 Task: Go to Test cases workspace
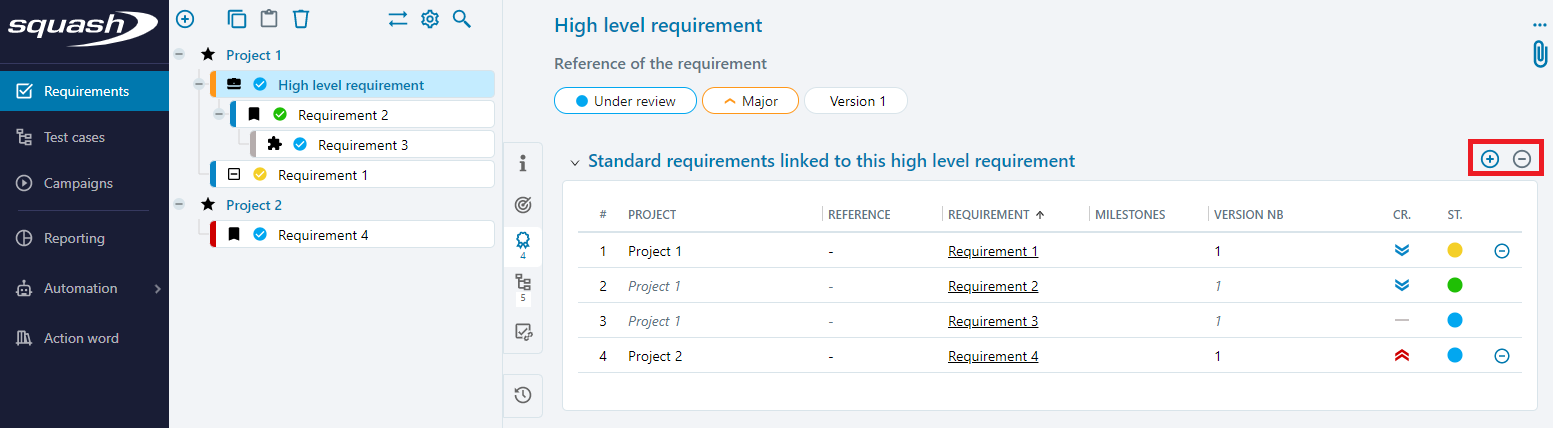click(x=74, y=137)
